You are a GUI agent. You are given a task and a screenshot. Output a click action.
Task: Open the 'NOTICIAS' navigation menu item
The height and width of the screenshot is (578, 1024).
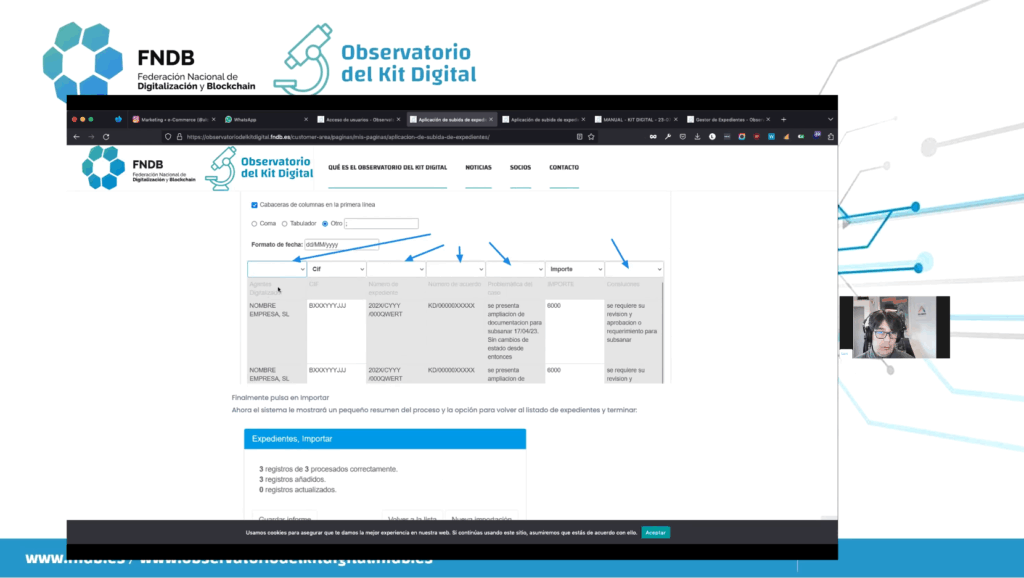(478, 168)
